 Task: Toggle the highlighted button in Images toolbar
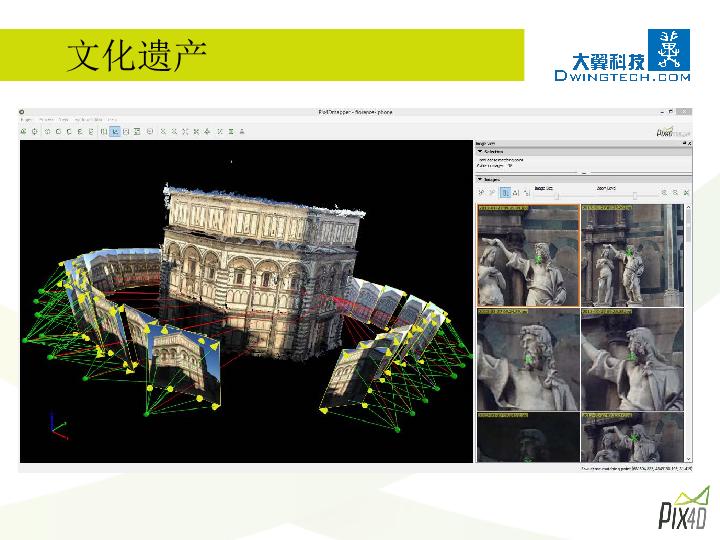504,192
